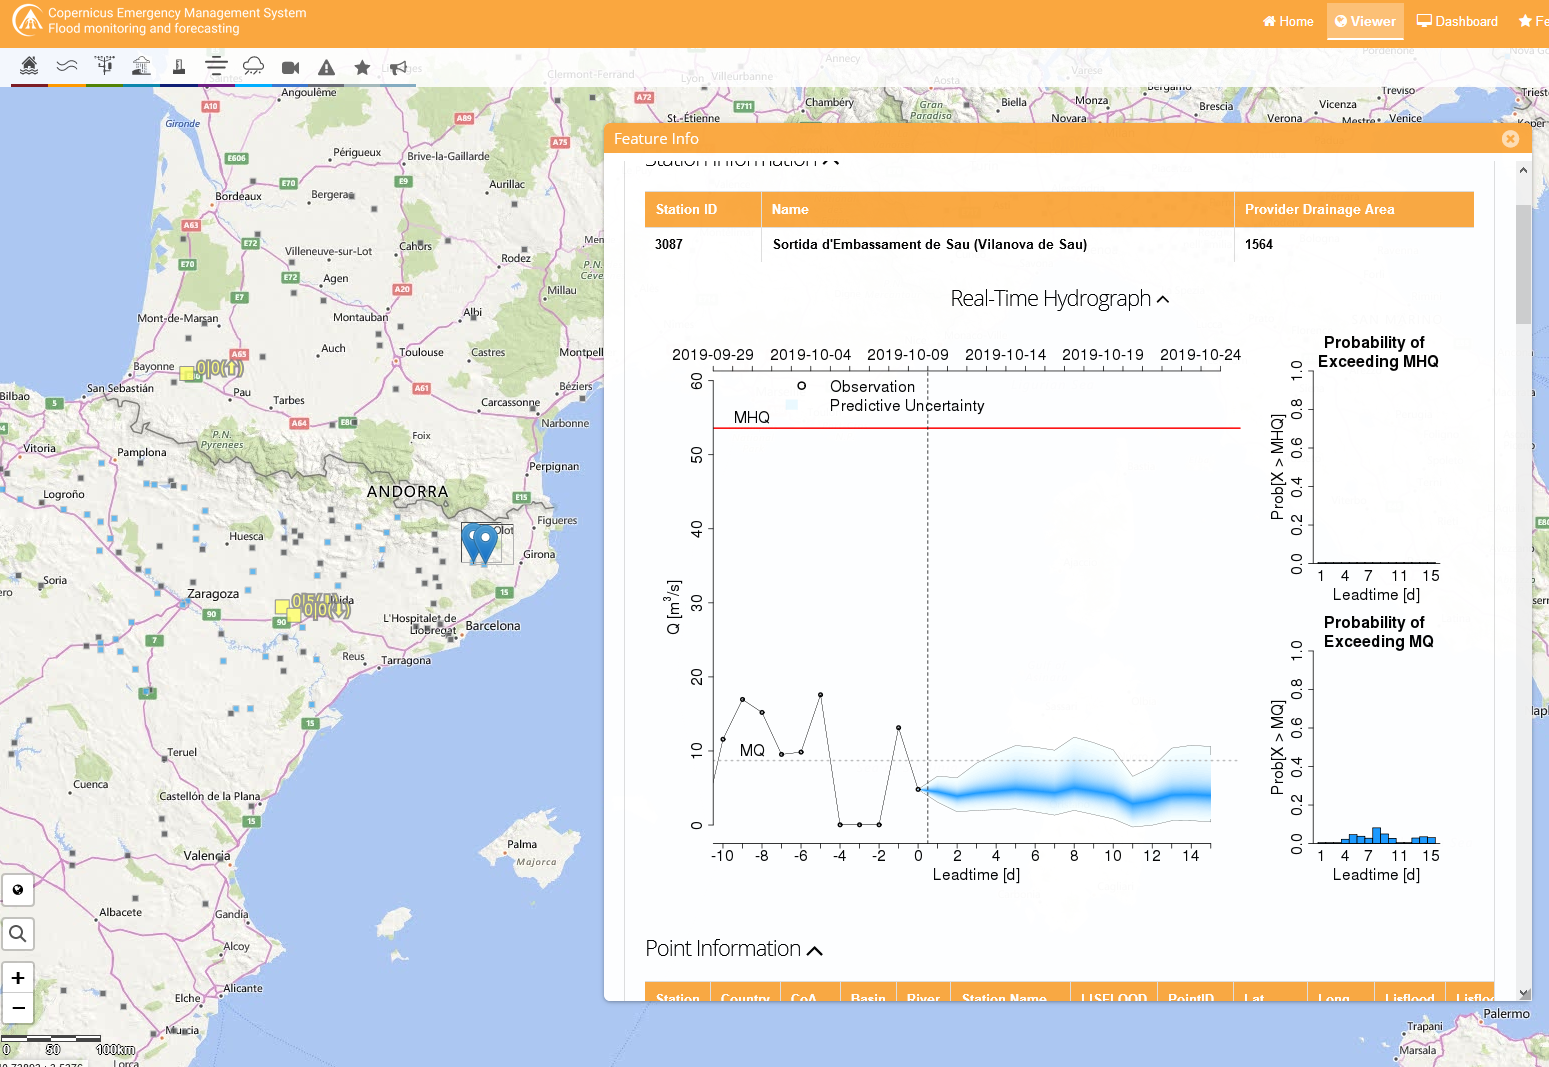Select the gauge level toolbar icon
Viewport: 1549px width, 1067px height.
pyautogui.click(x=179, y=67)
